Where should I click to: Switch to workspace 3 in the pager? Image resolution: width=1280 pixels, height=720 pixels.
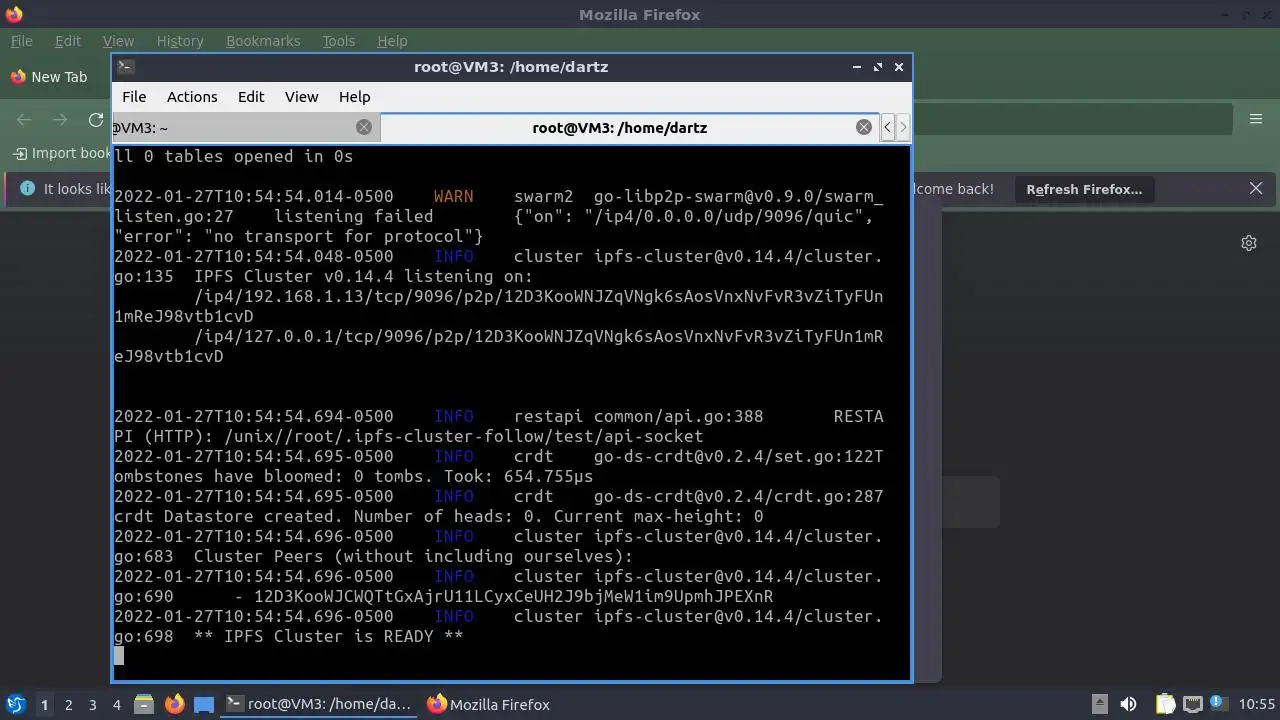pos(92,704)
